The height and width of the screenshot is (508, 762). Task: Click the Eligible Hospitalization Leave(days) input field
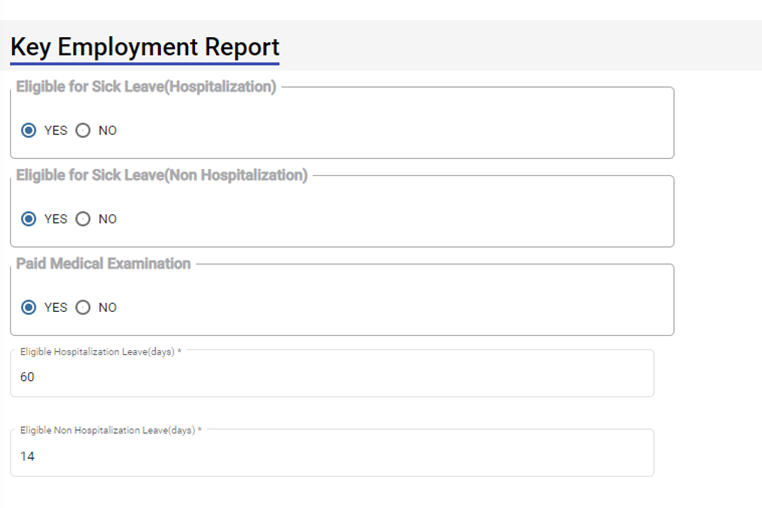point(332,378)
